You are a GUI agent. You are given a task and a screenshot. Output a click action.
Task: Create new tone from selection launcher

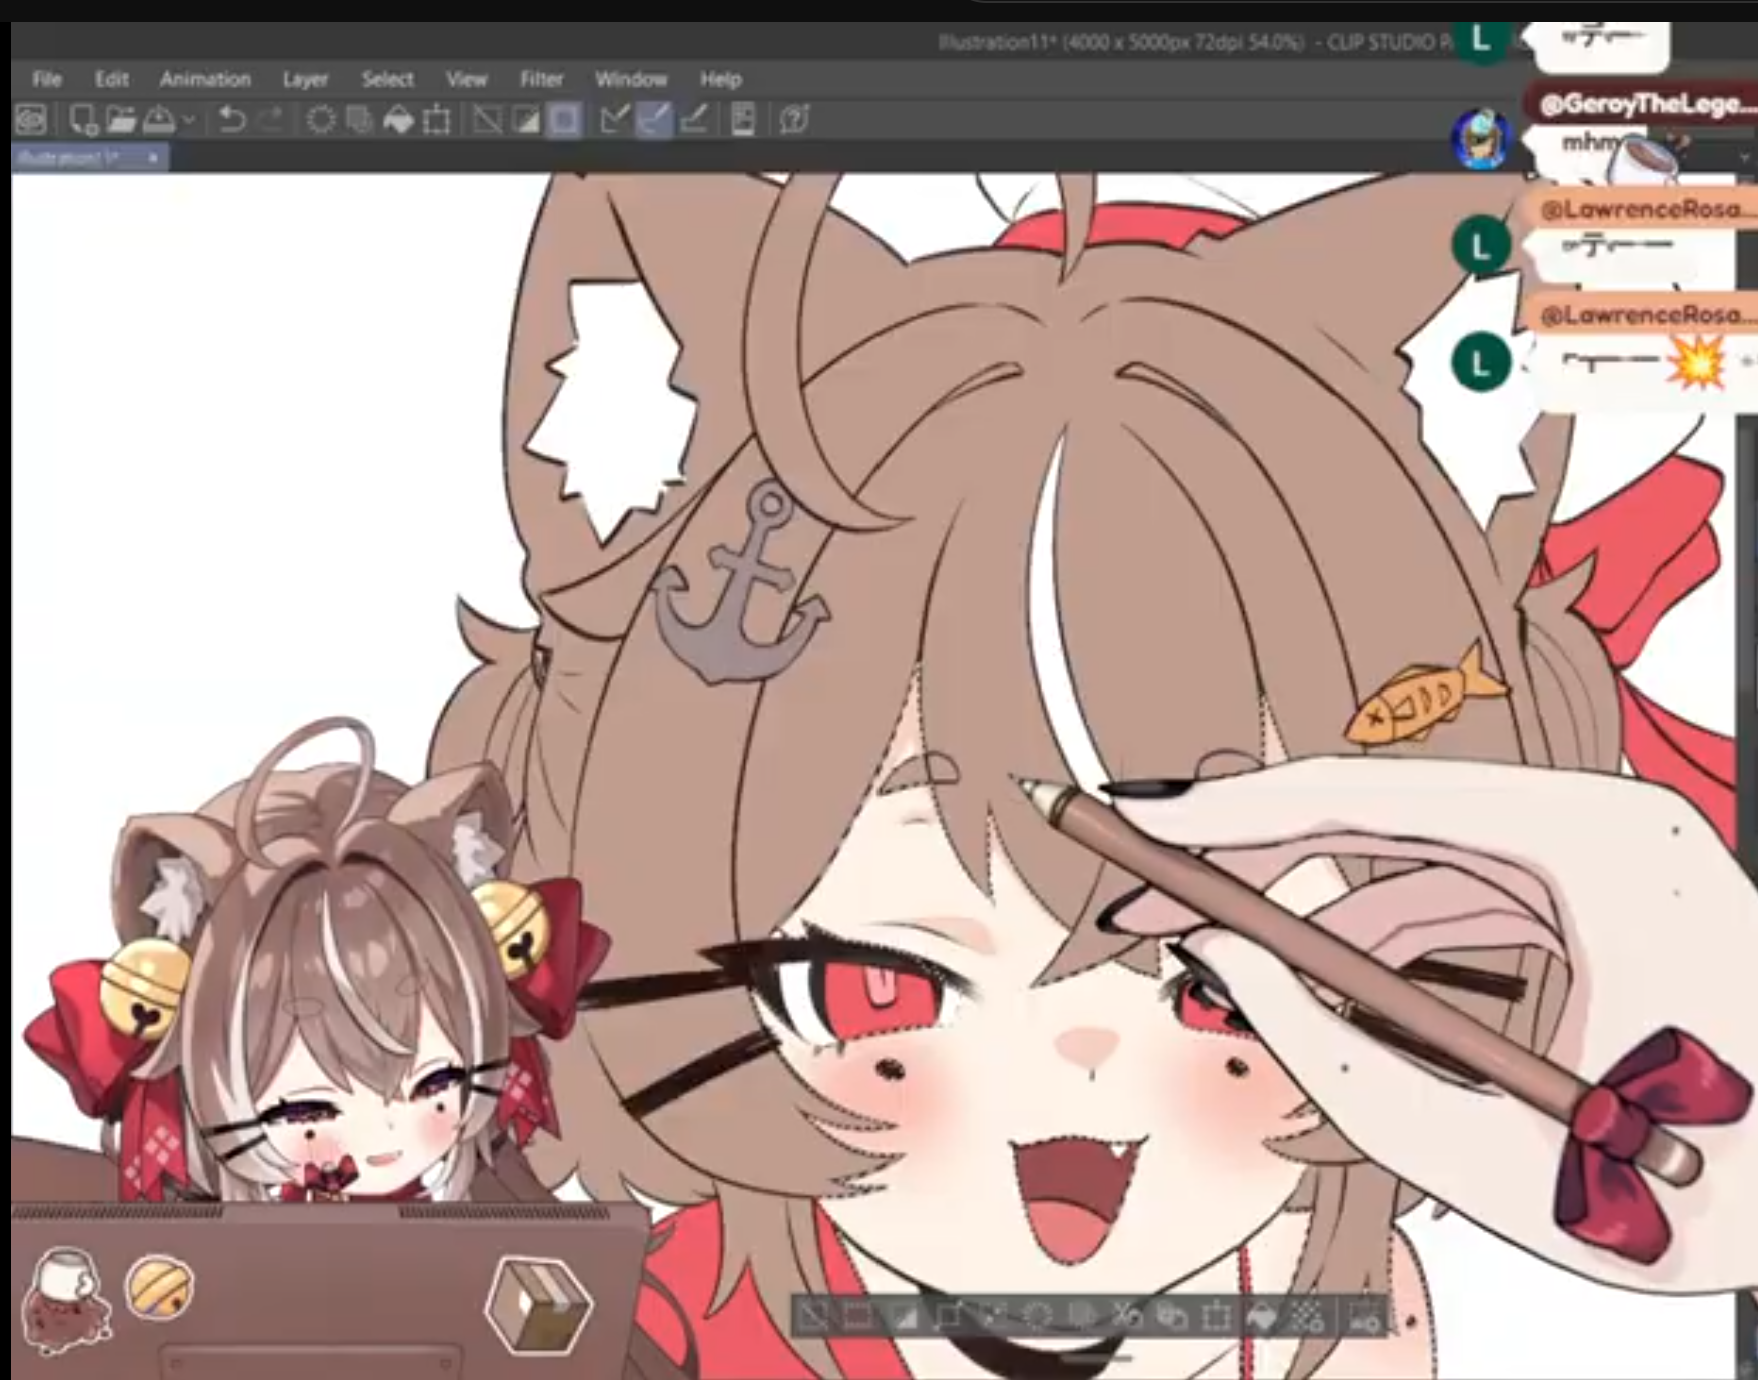(x=1306, y=1317)
